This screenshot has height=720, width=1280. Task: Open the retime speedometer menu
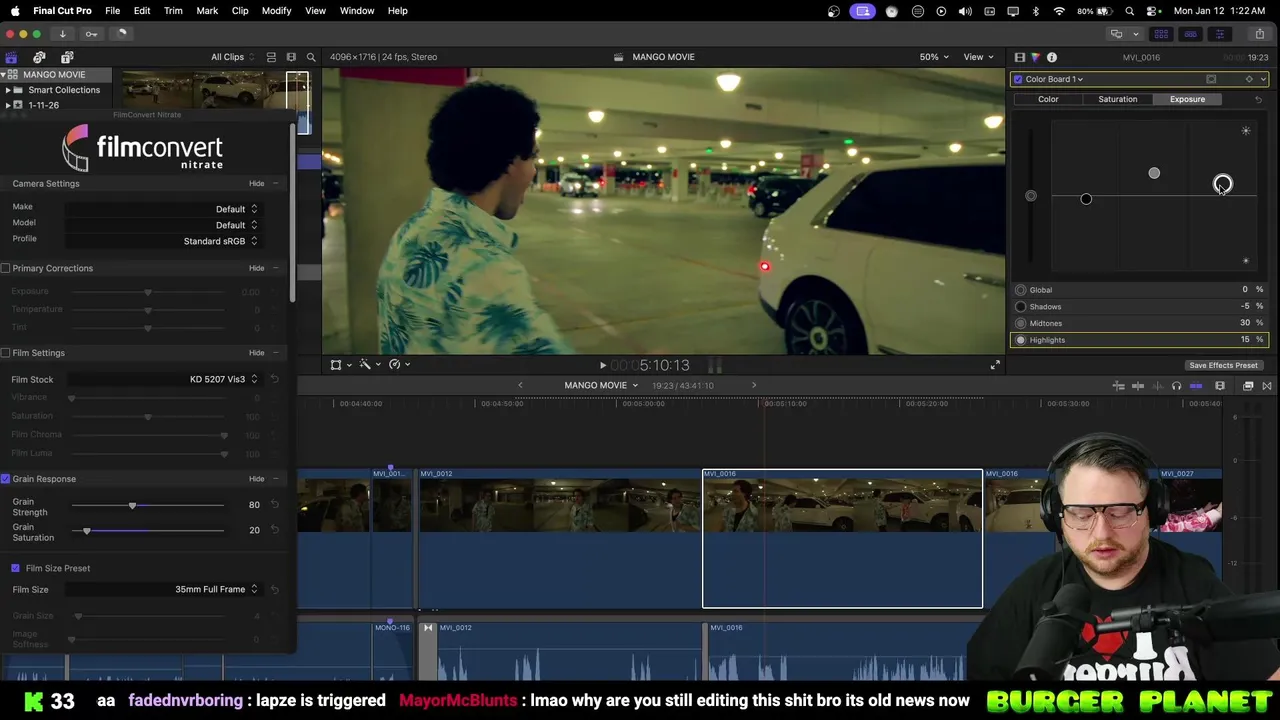(397, 365)
